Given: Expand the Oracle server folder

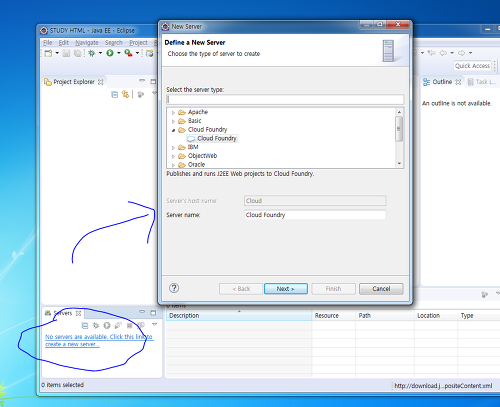Looking at the screenshot, I should tap(173, 165).
